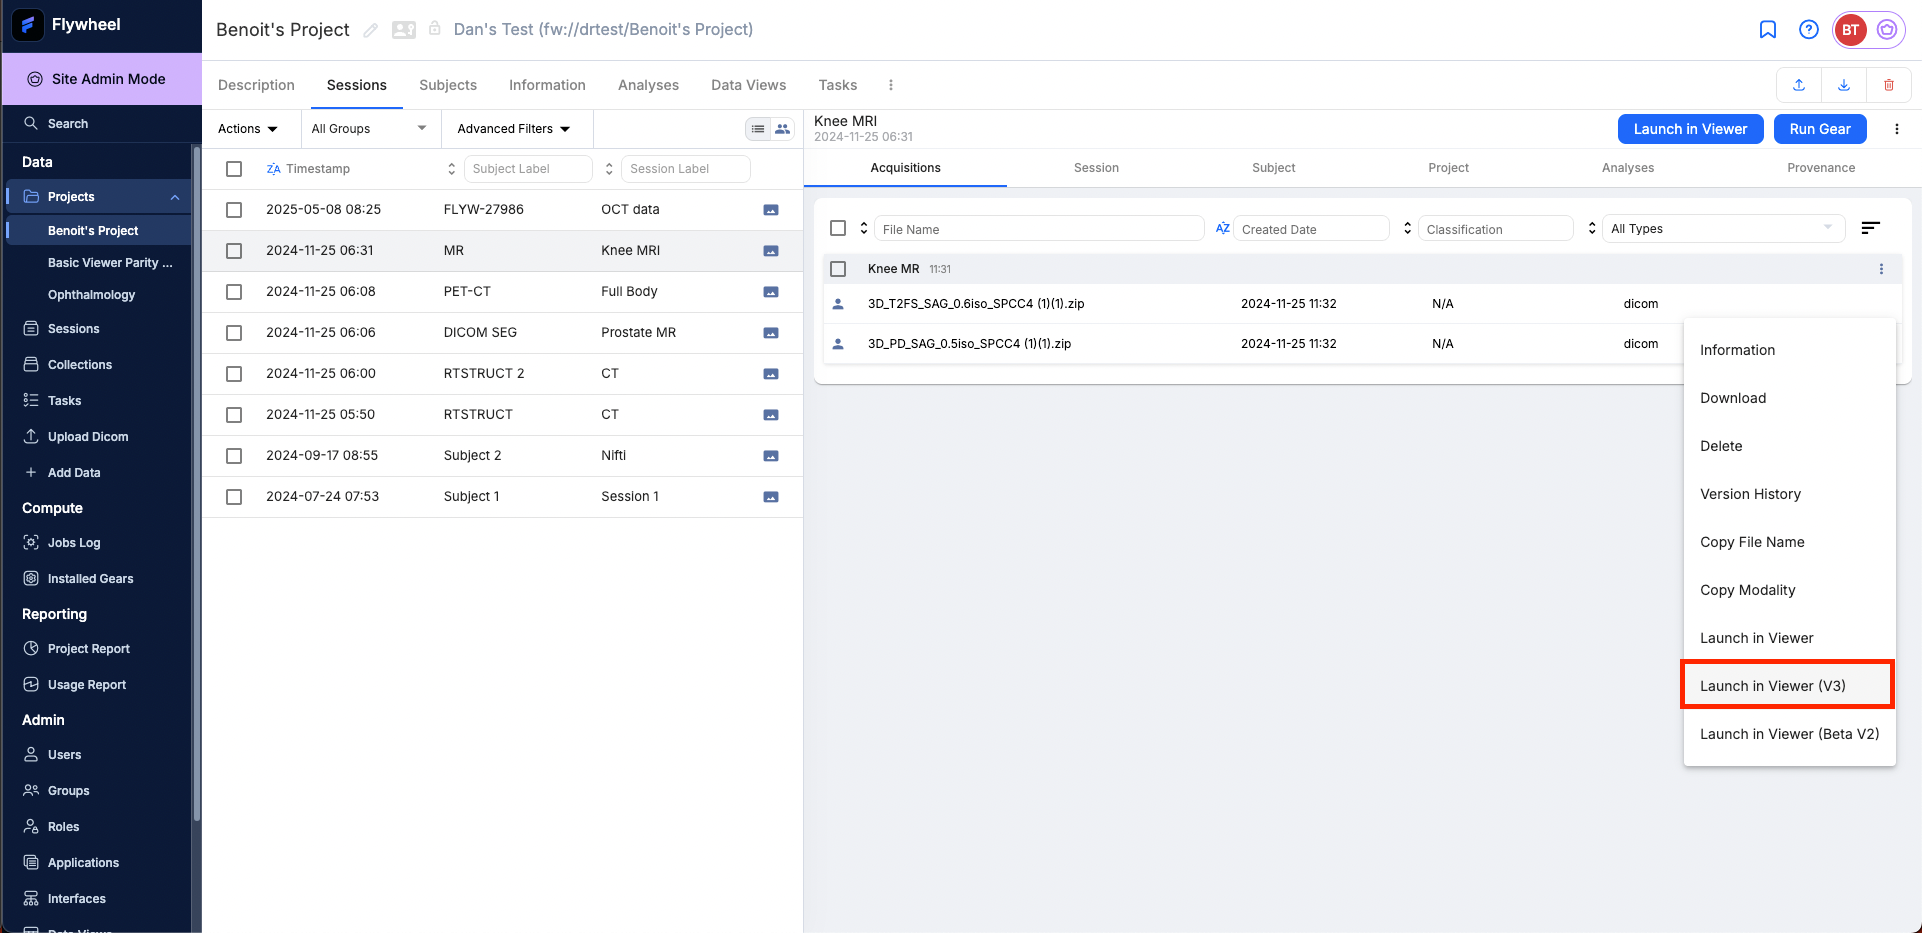Click the Session Label sort arrows
This screenshot has height=933, width=1922.
(x=609, y=169)
